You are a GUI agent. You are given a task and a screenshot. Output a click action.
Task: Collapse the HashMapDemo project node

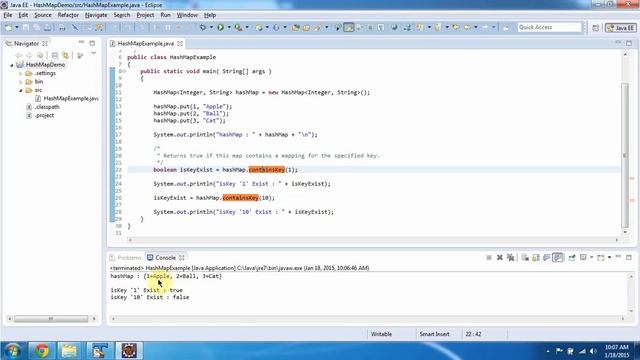12,65
